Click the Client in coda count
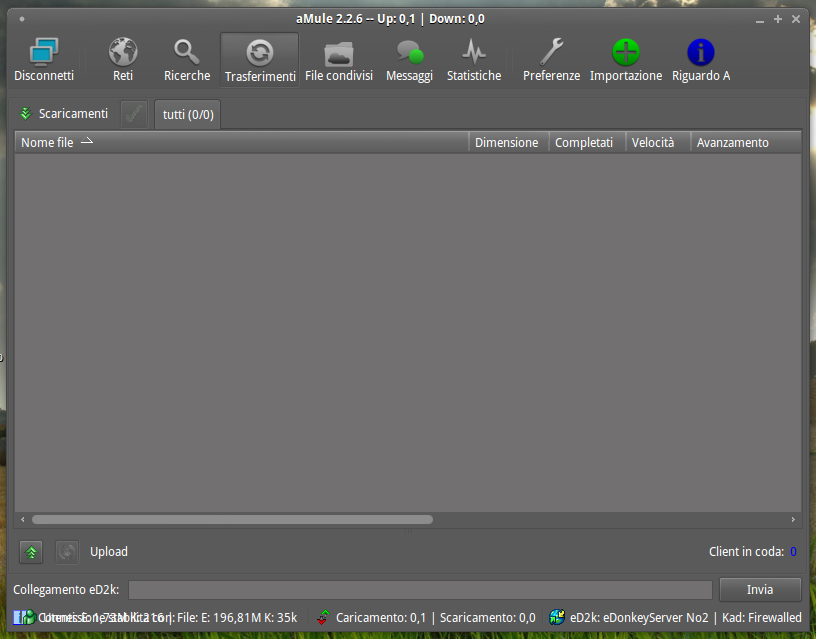 pos(793,552)
